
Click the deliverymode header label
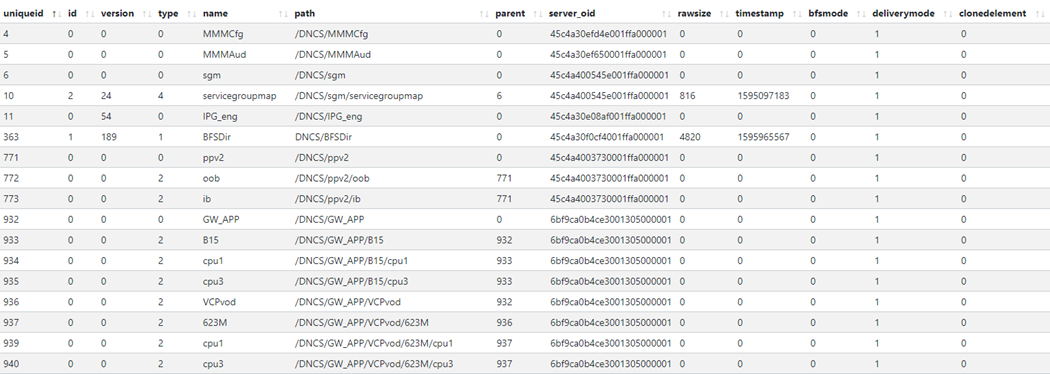click(902, 13)
